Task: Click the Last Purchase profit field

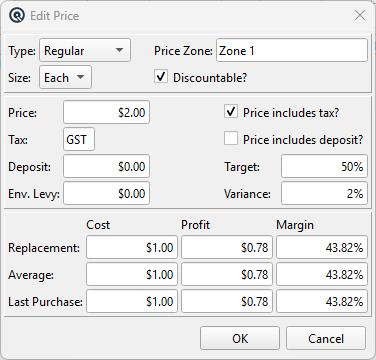Action: click(x=227, y=301)
